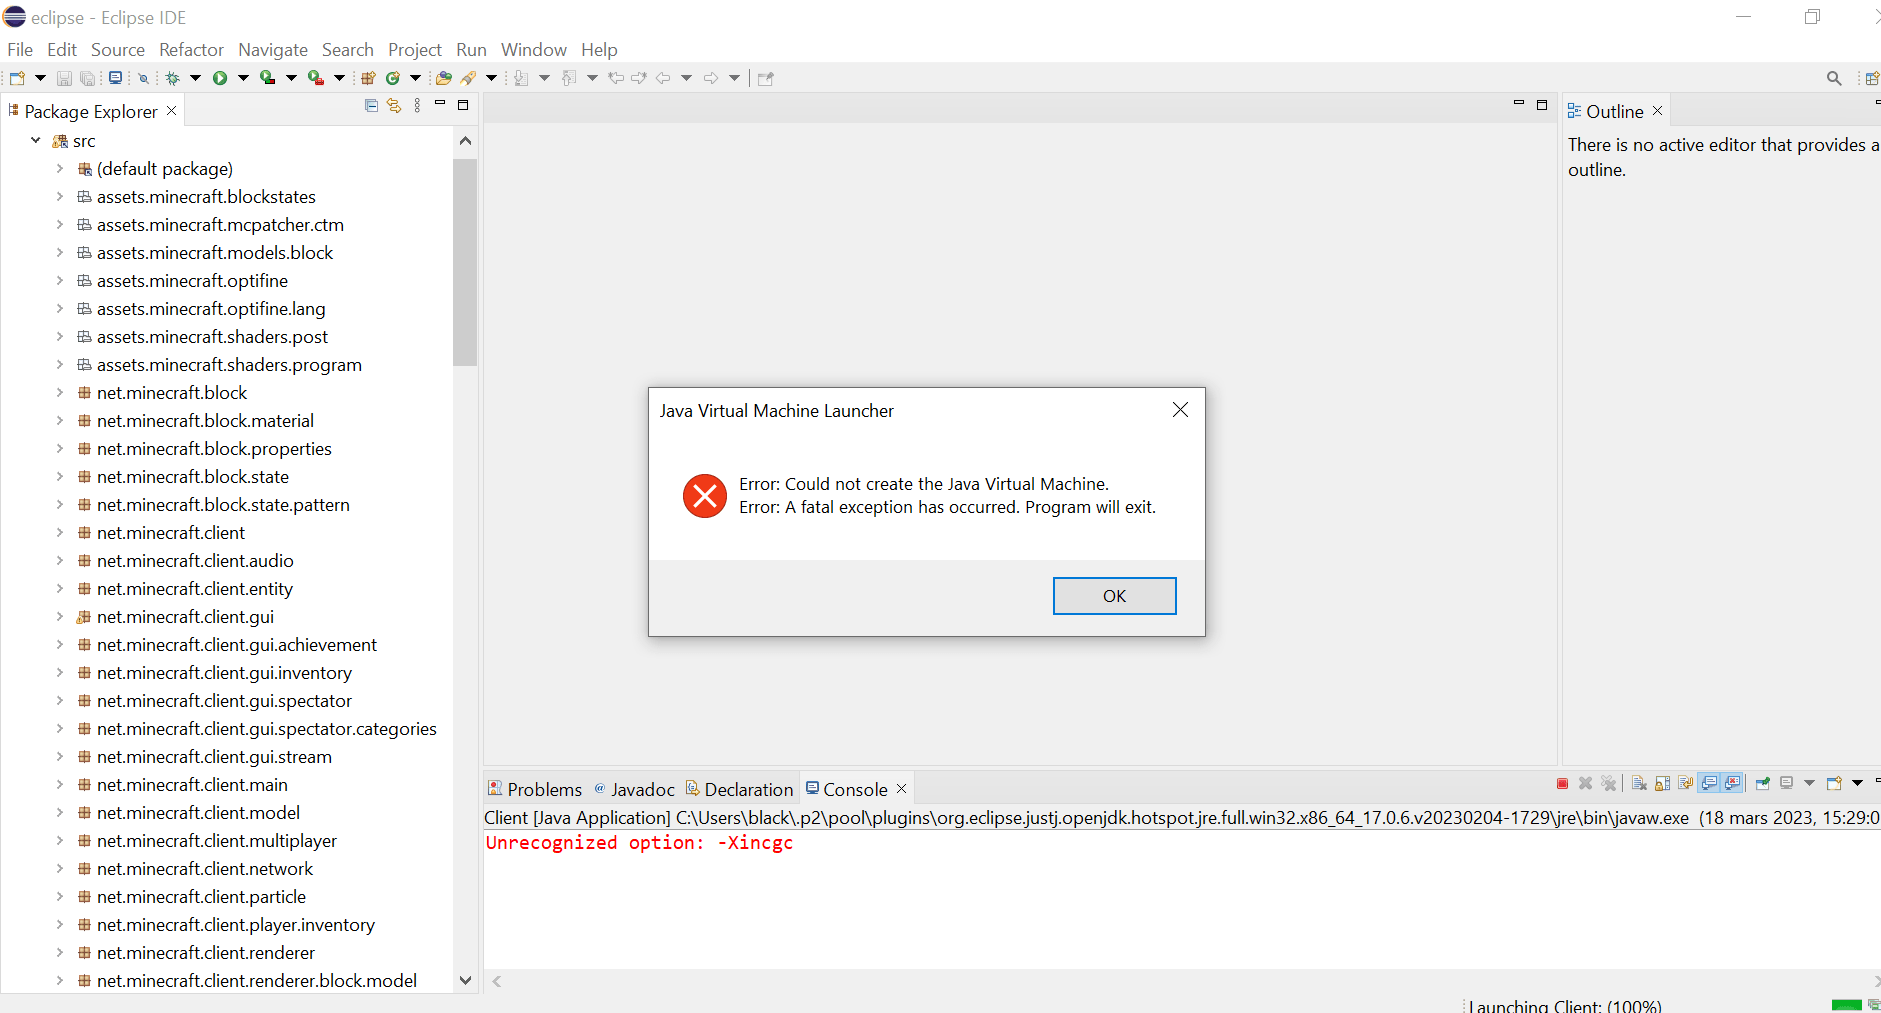This screenshot has width=1881, height=1013.
Task: Toggle Link with Editor in Package Explorer
Action: 394,106
